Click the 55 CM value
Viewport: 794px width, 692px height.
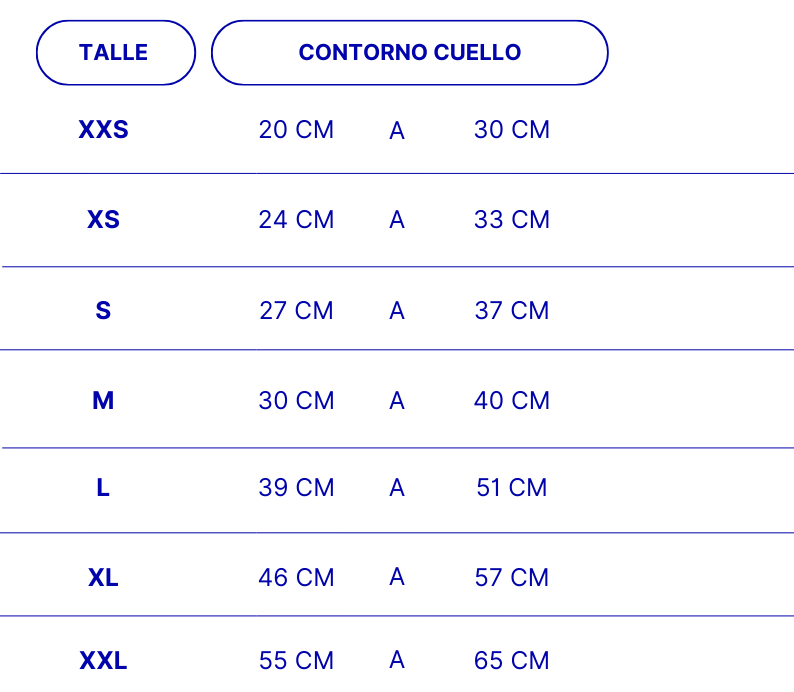296,661
